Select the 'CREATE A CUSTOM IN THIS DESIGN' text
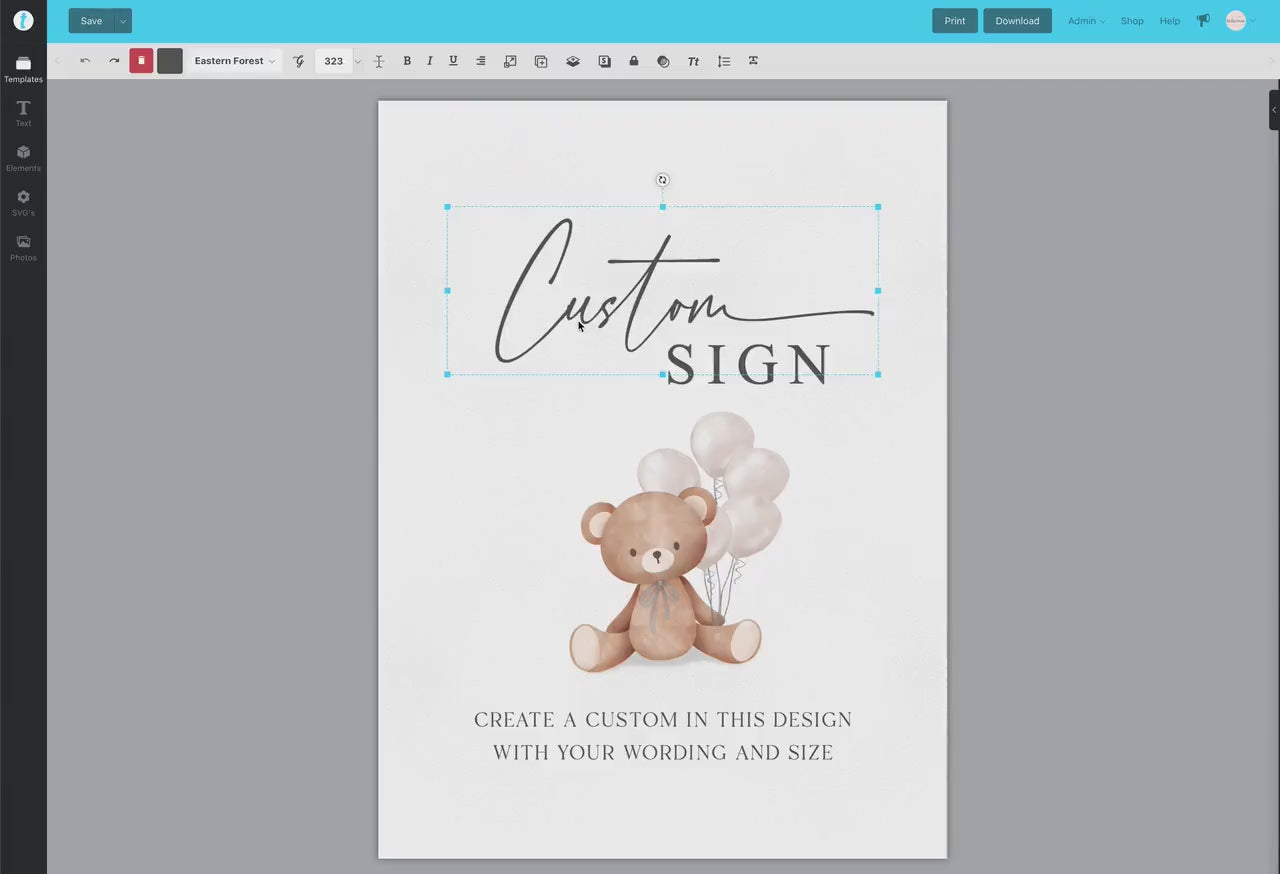 point(663,720)
